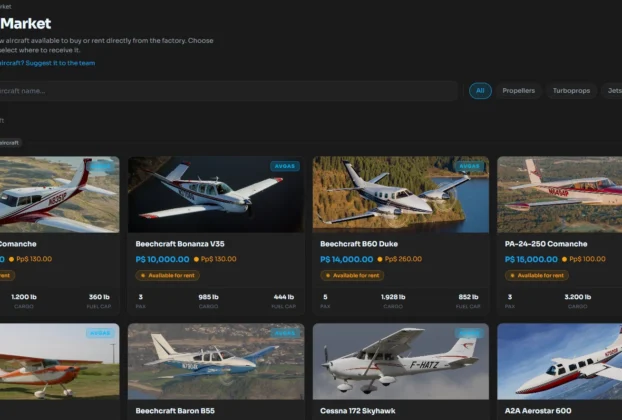Click the P$ 14,000.00 price

click(x=347, y=259)
